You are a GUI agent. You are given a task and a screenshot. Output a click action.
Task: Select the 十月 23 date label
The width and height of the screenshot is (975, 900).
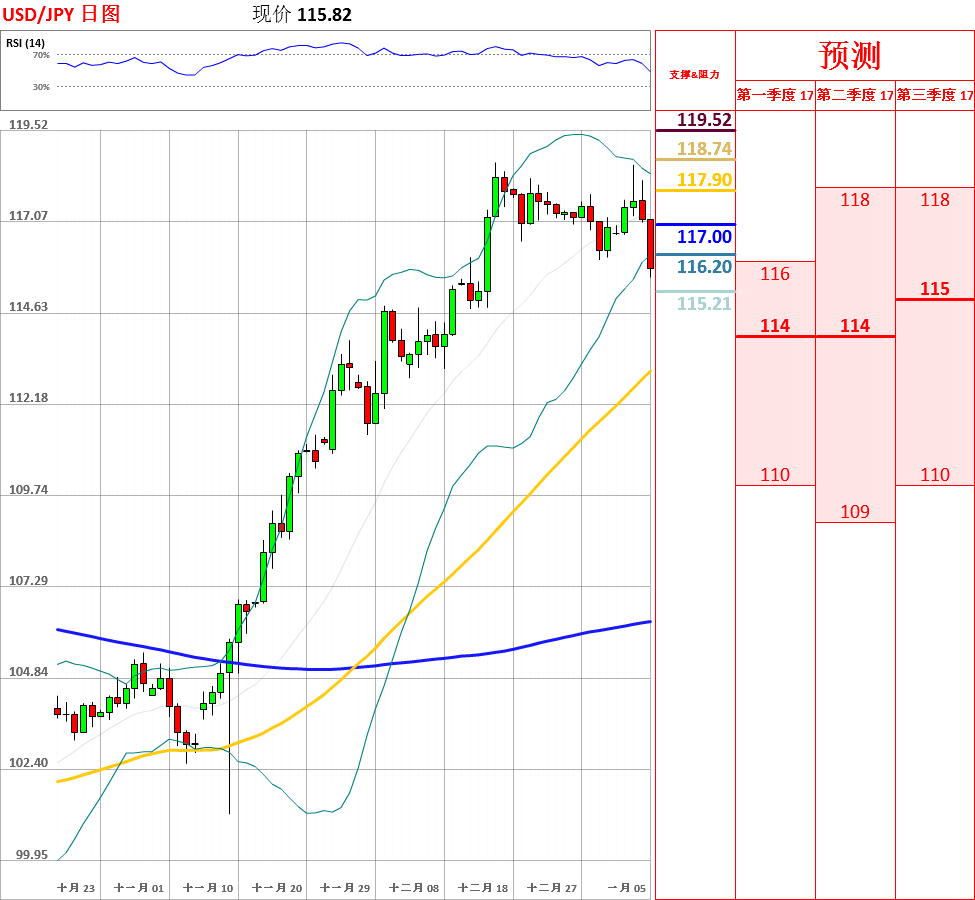point(76,888)
